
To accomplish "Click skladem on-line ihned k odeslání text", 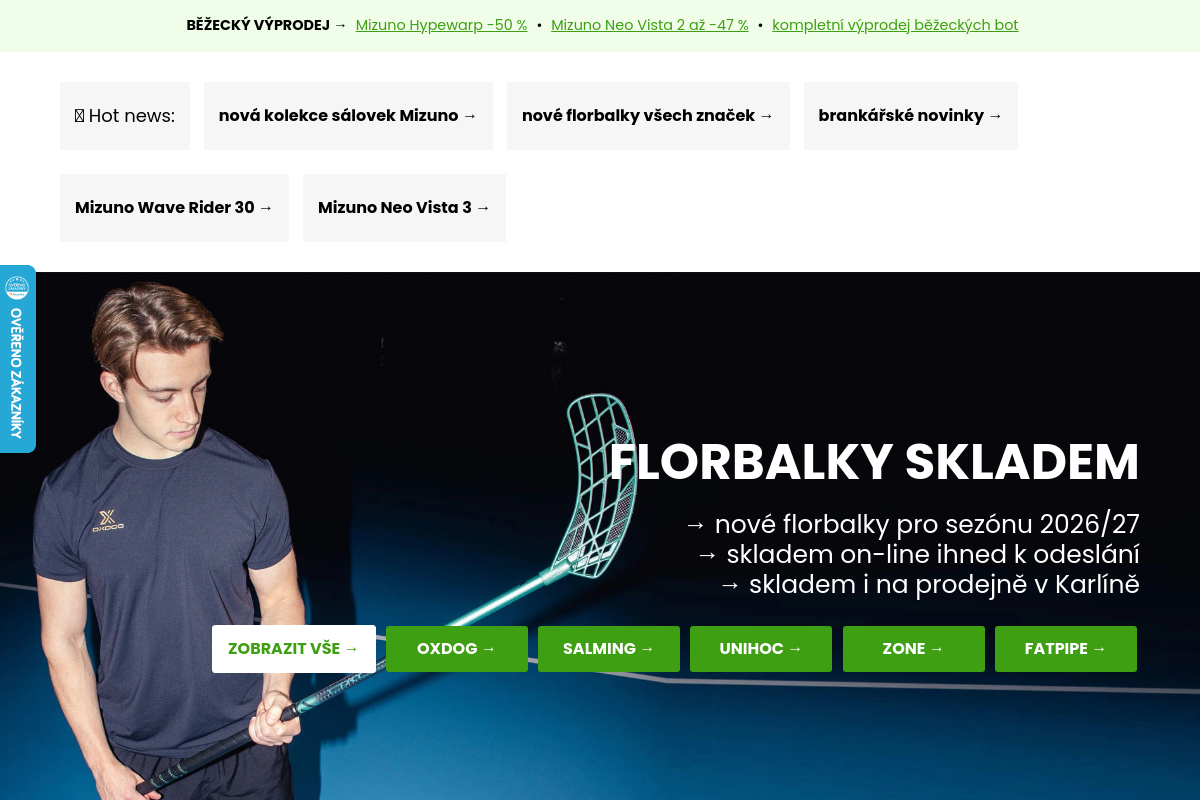I will (918, 554).
